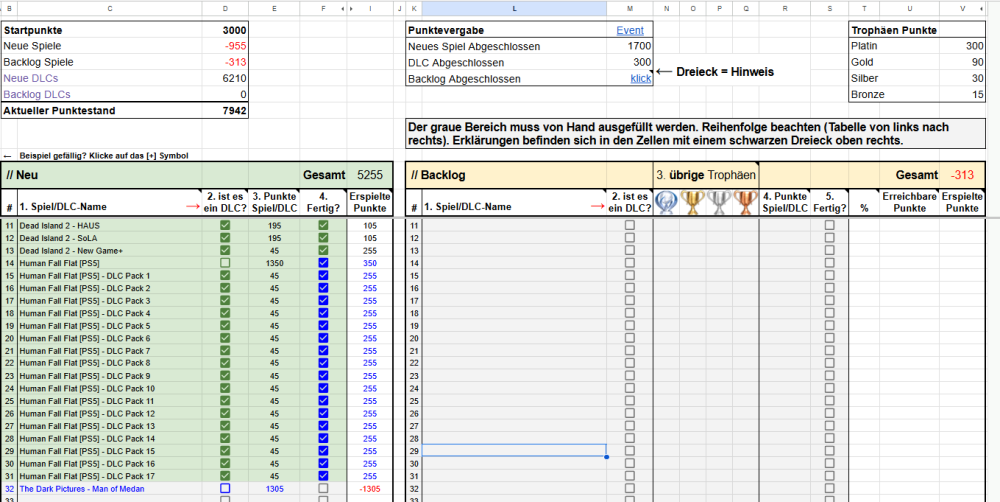Click the gold trophy icon in Backlog header
This screenshot has width=1000, height=502.
[694, 202]
